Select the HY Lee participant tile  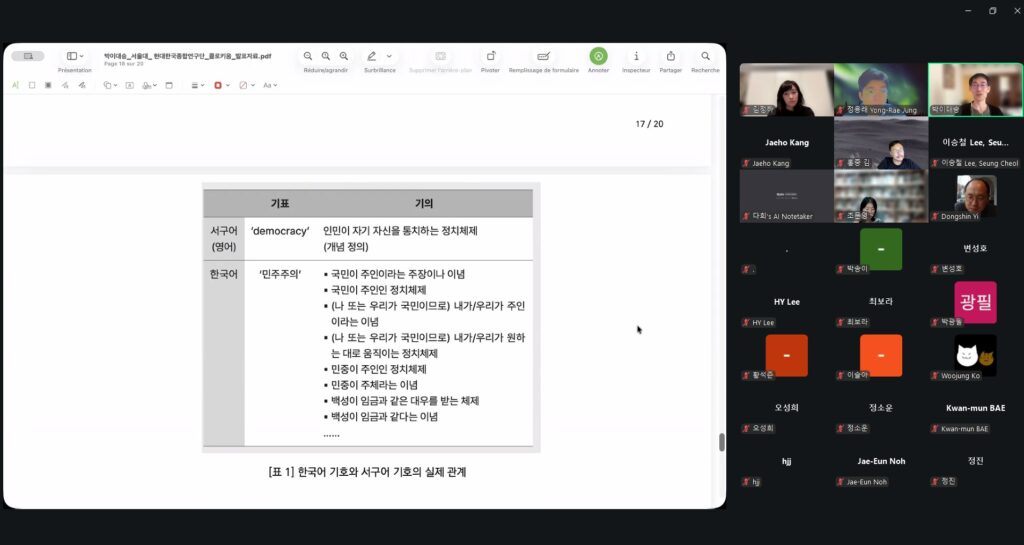[x=786, y=303]
